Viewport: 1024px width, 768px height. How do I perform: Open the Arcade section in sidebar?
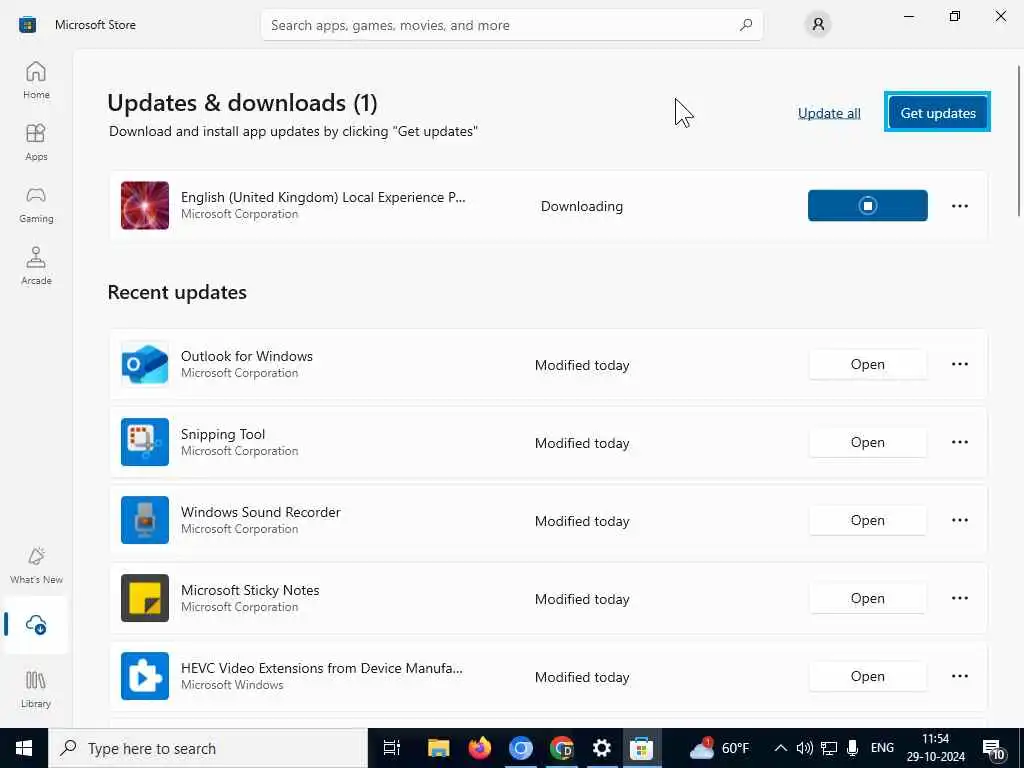click(x=36, y=266)
